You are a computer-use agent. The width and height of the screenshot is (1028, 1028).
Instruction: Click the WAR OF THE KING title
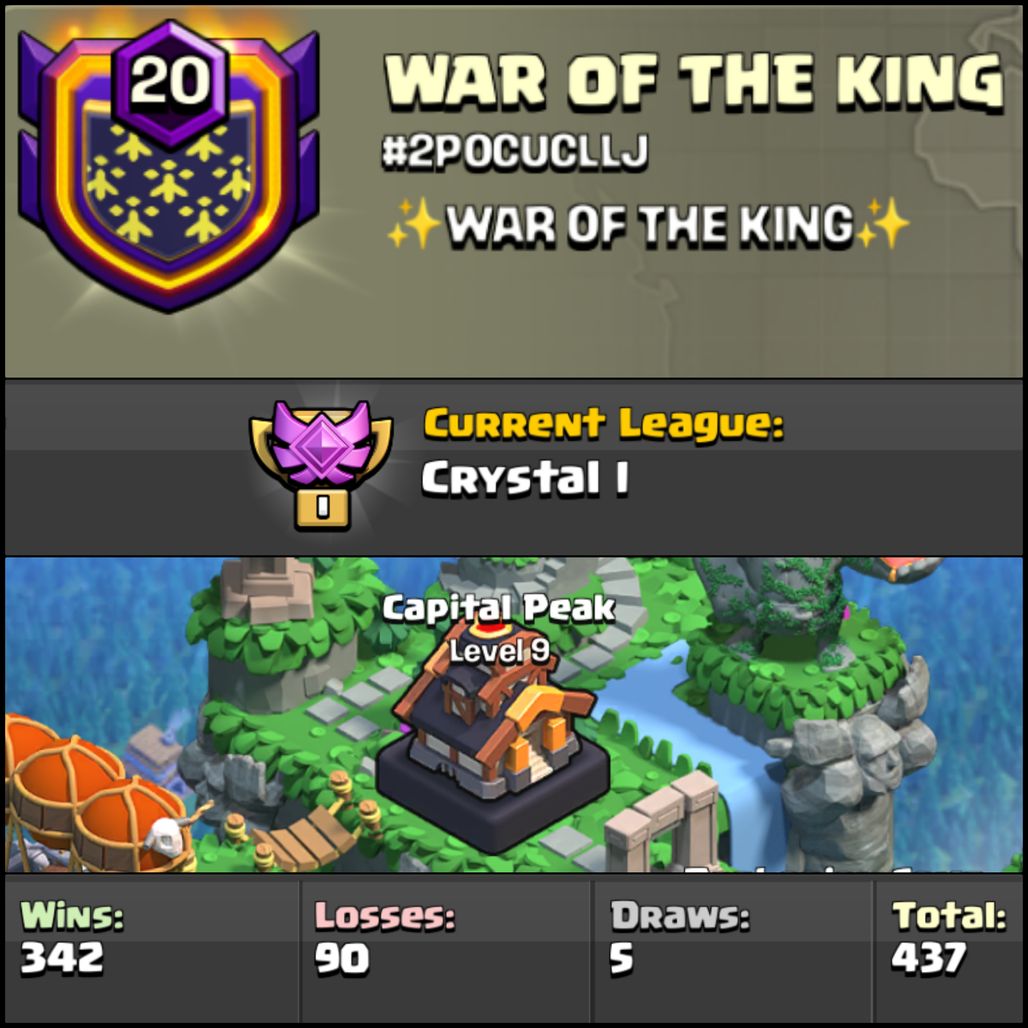(693, 80)
